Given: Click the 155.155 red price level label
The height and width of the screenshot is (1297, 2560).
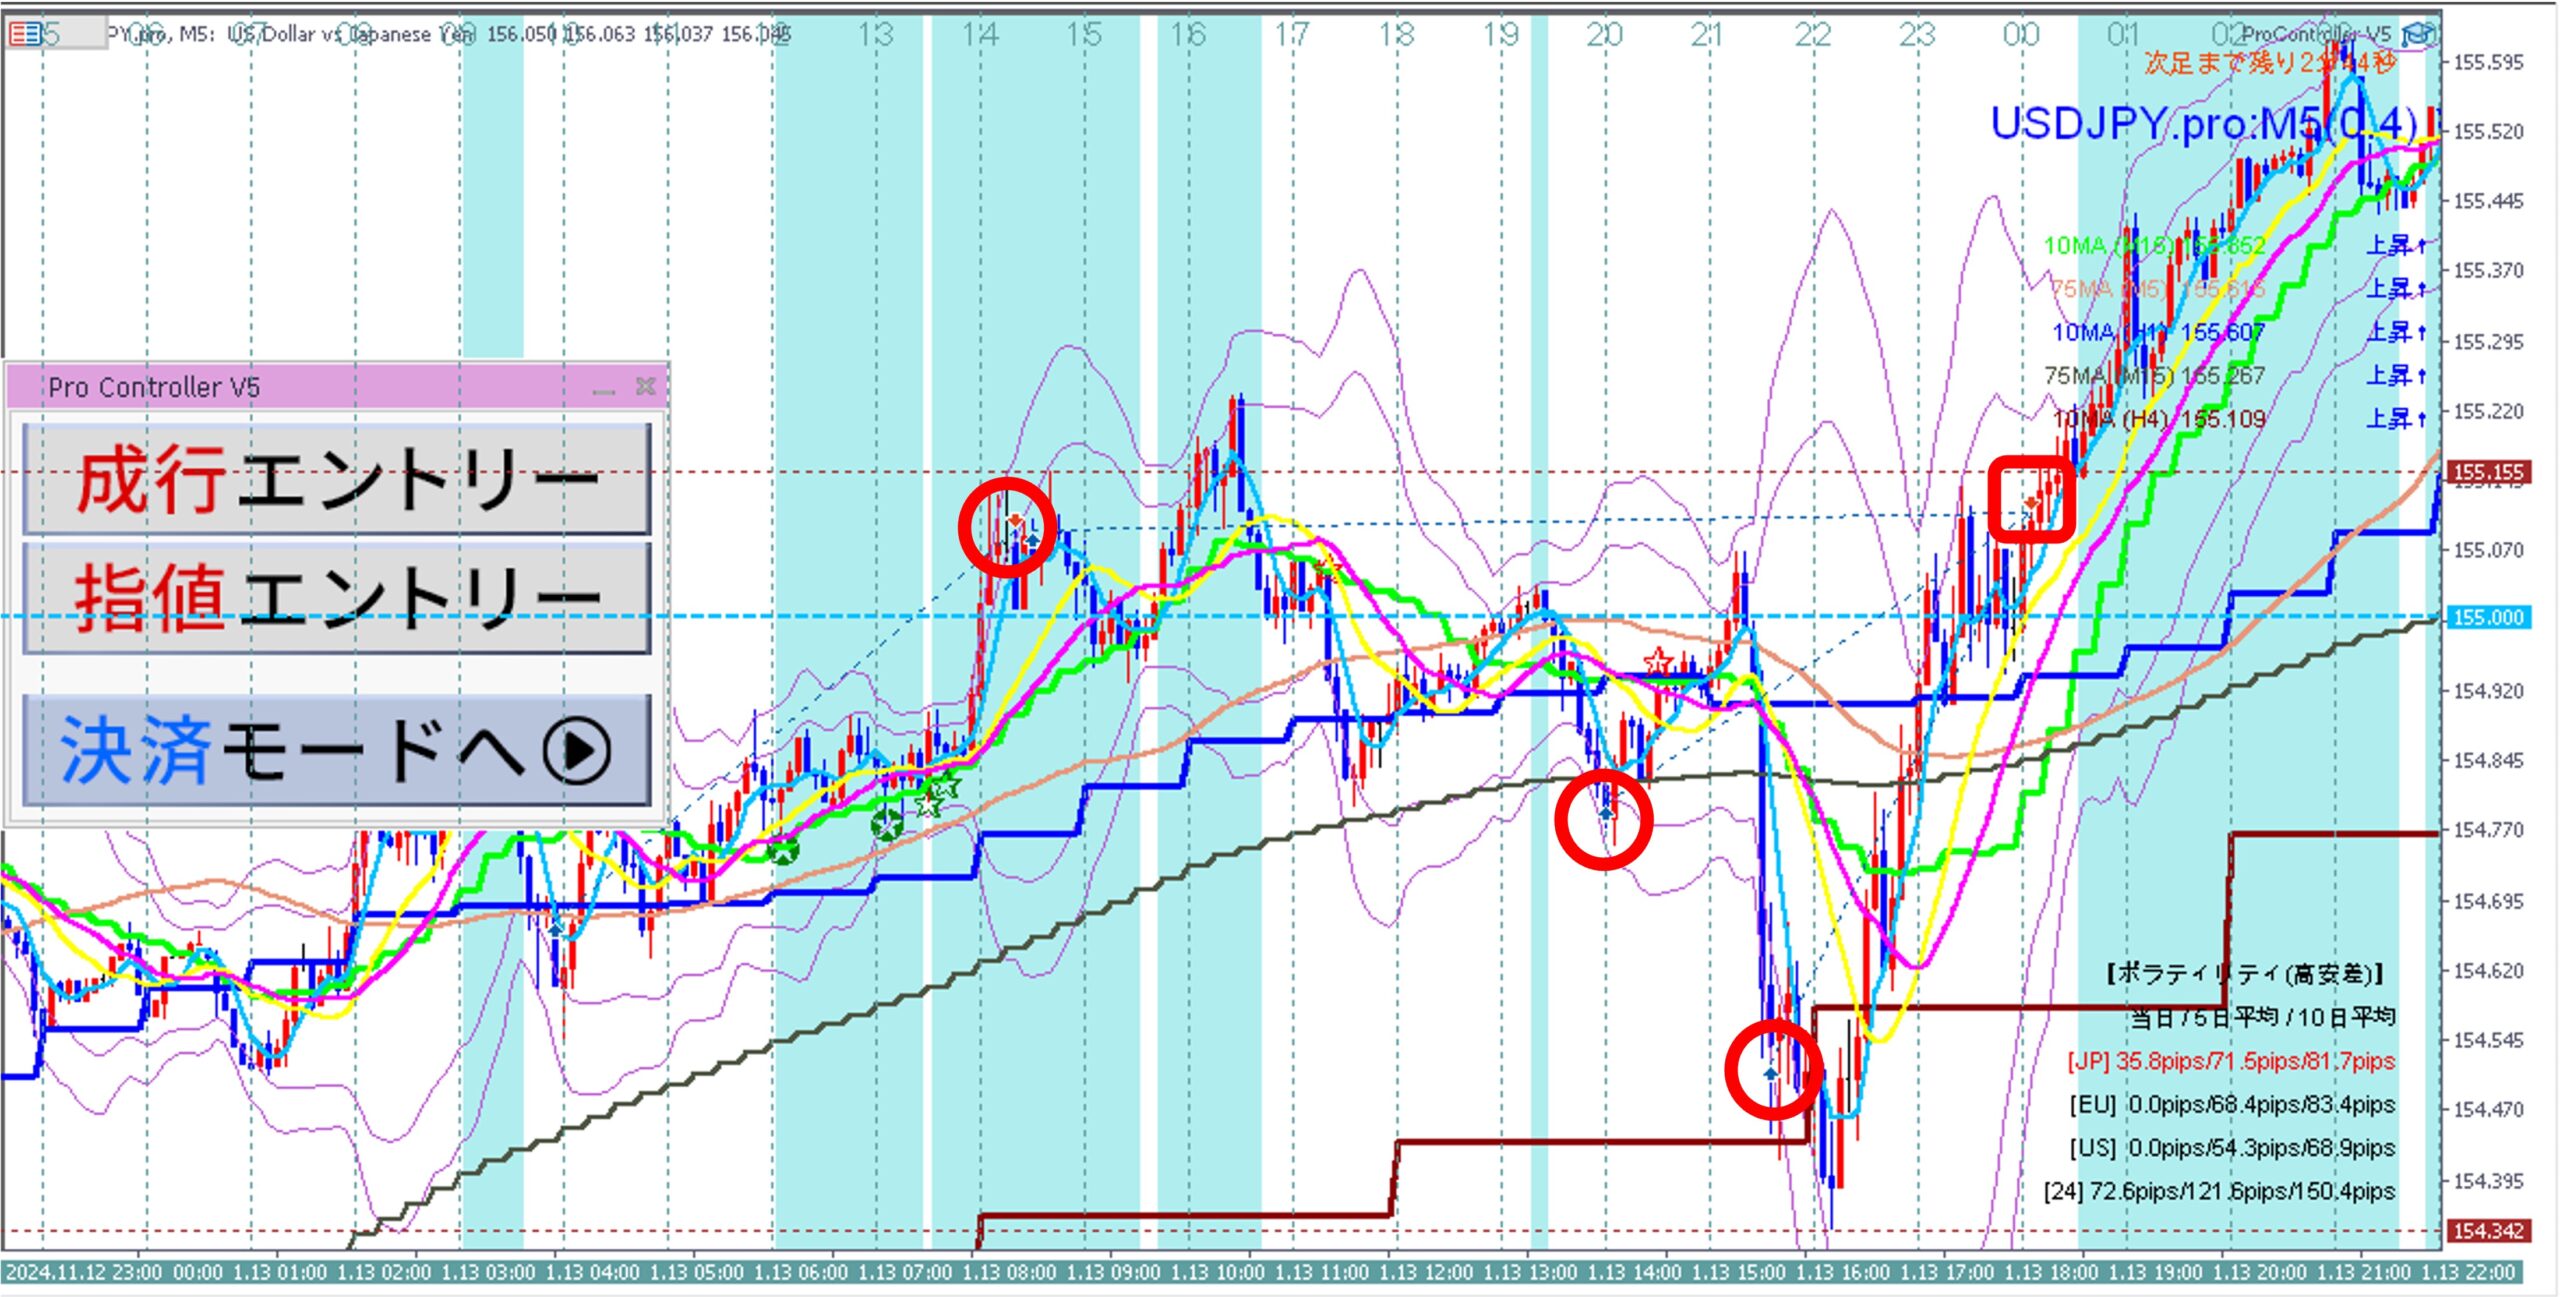Looking at the screenshot, I should (x=2488, y=472).
